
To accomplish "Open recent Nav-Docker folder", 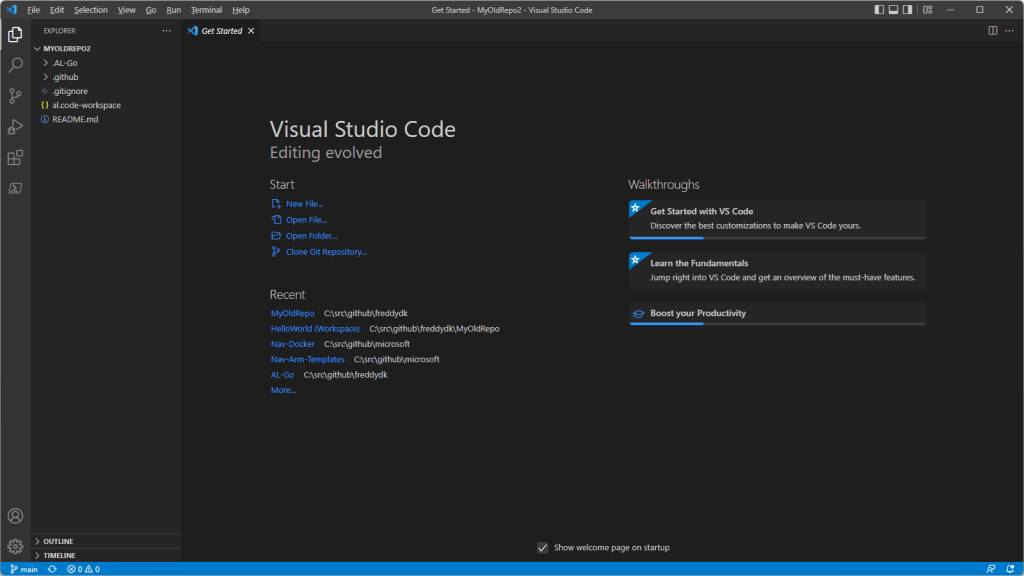I will [293, 344].
